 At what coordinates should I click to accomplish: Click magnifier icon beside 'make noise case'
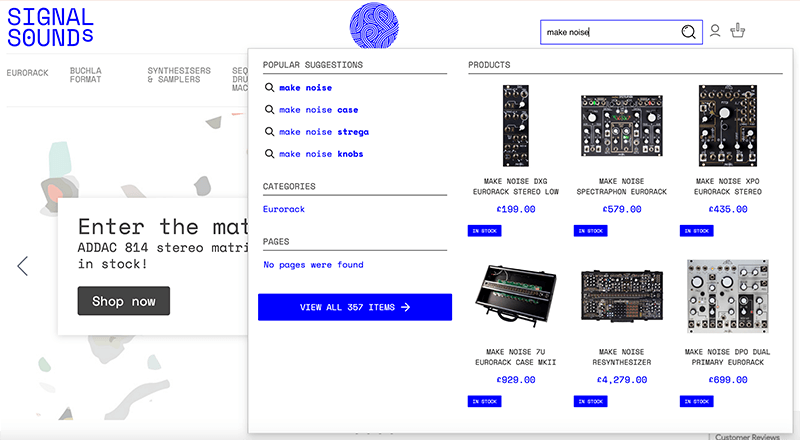click(269, 110)
